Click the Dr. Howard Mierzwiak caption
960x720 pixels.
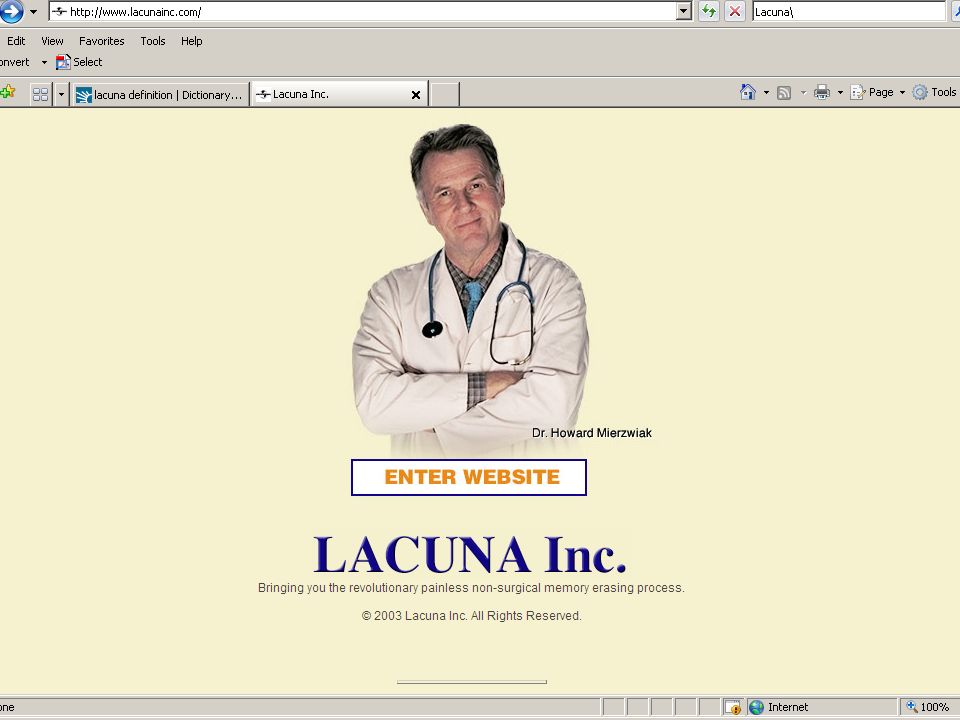pyautogui.click(x=591, y=433)
